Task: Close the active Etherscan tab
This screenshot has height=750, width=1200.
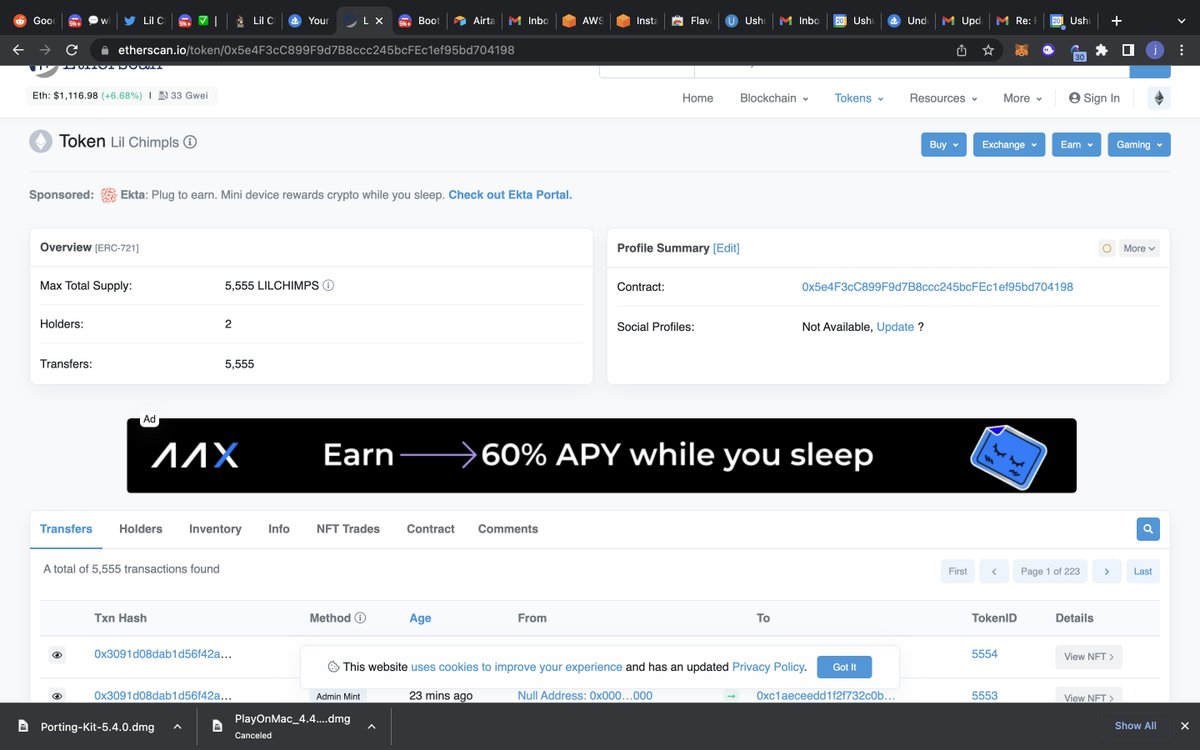Action: pyautogui.click(x=378, y=20)
